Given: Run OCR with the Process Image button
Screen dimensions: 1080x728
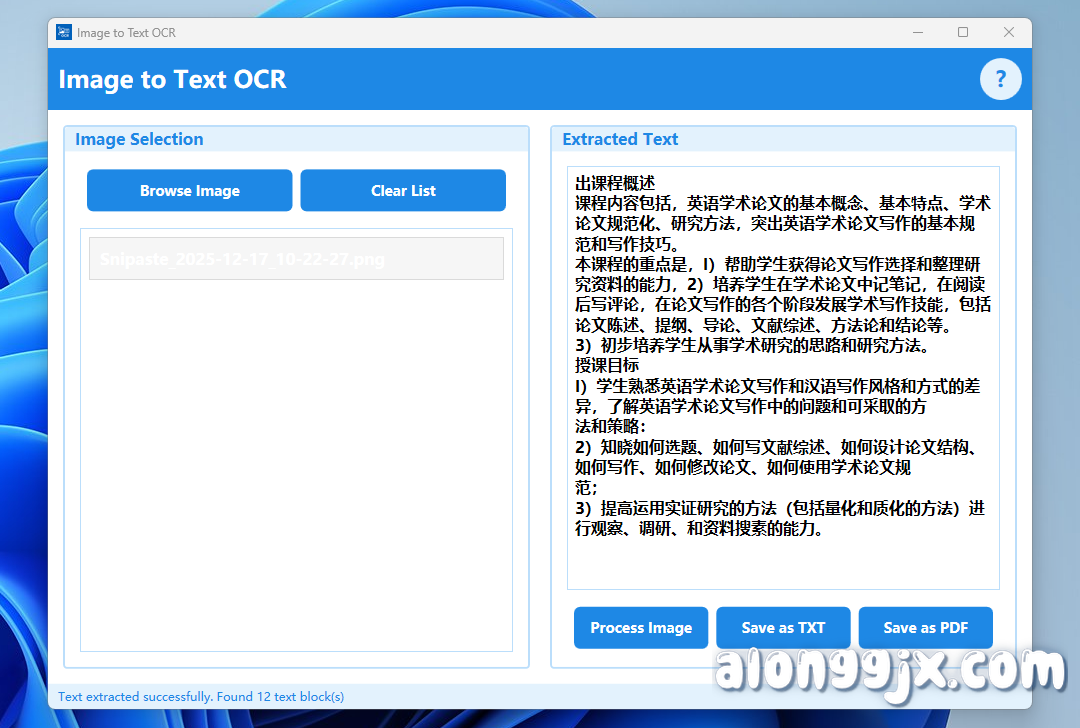Looking at the screenshot, I should click(x=641, y=627).
